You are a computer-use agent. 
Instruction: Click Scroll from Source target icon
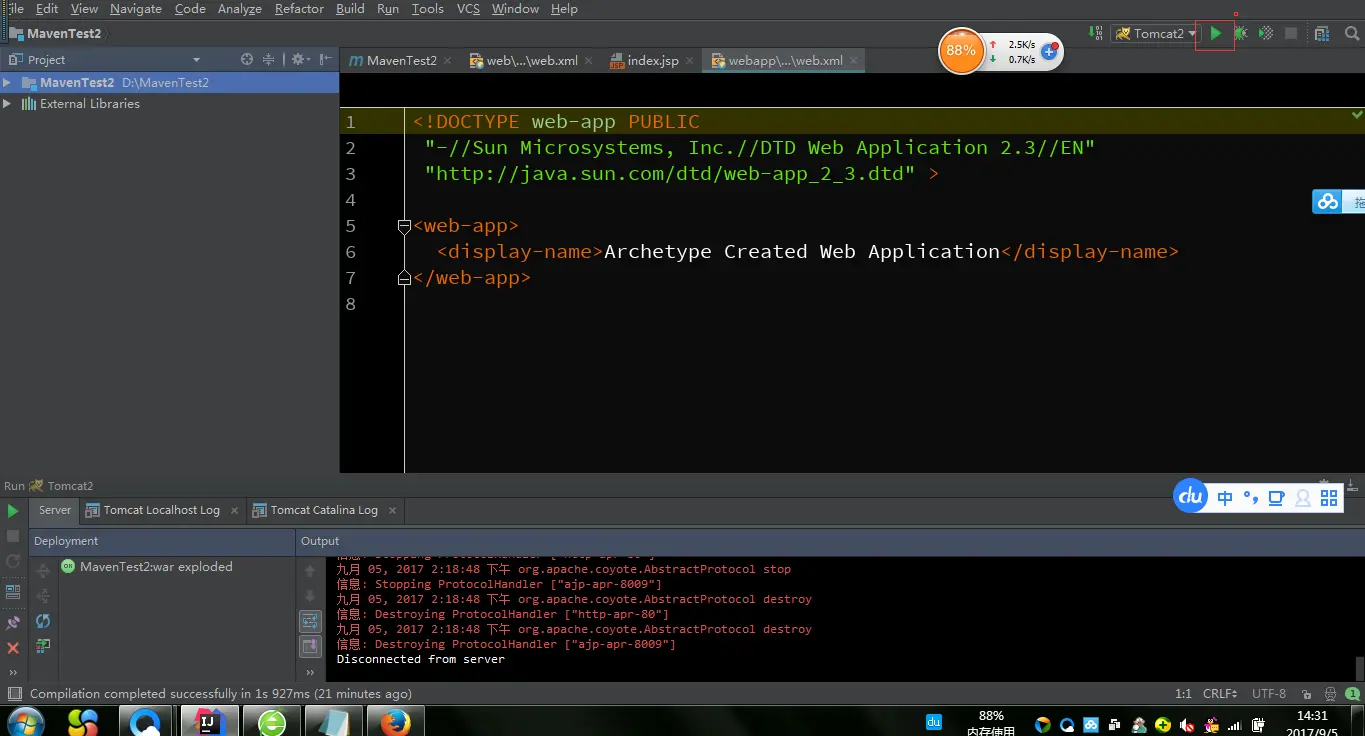tap(247, 60)
